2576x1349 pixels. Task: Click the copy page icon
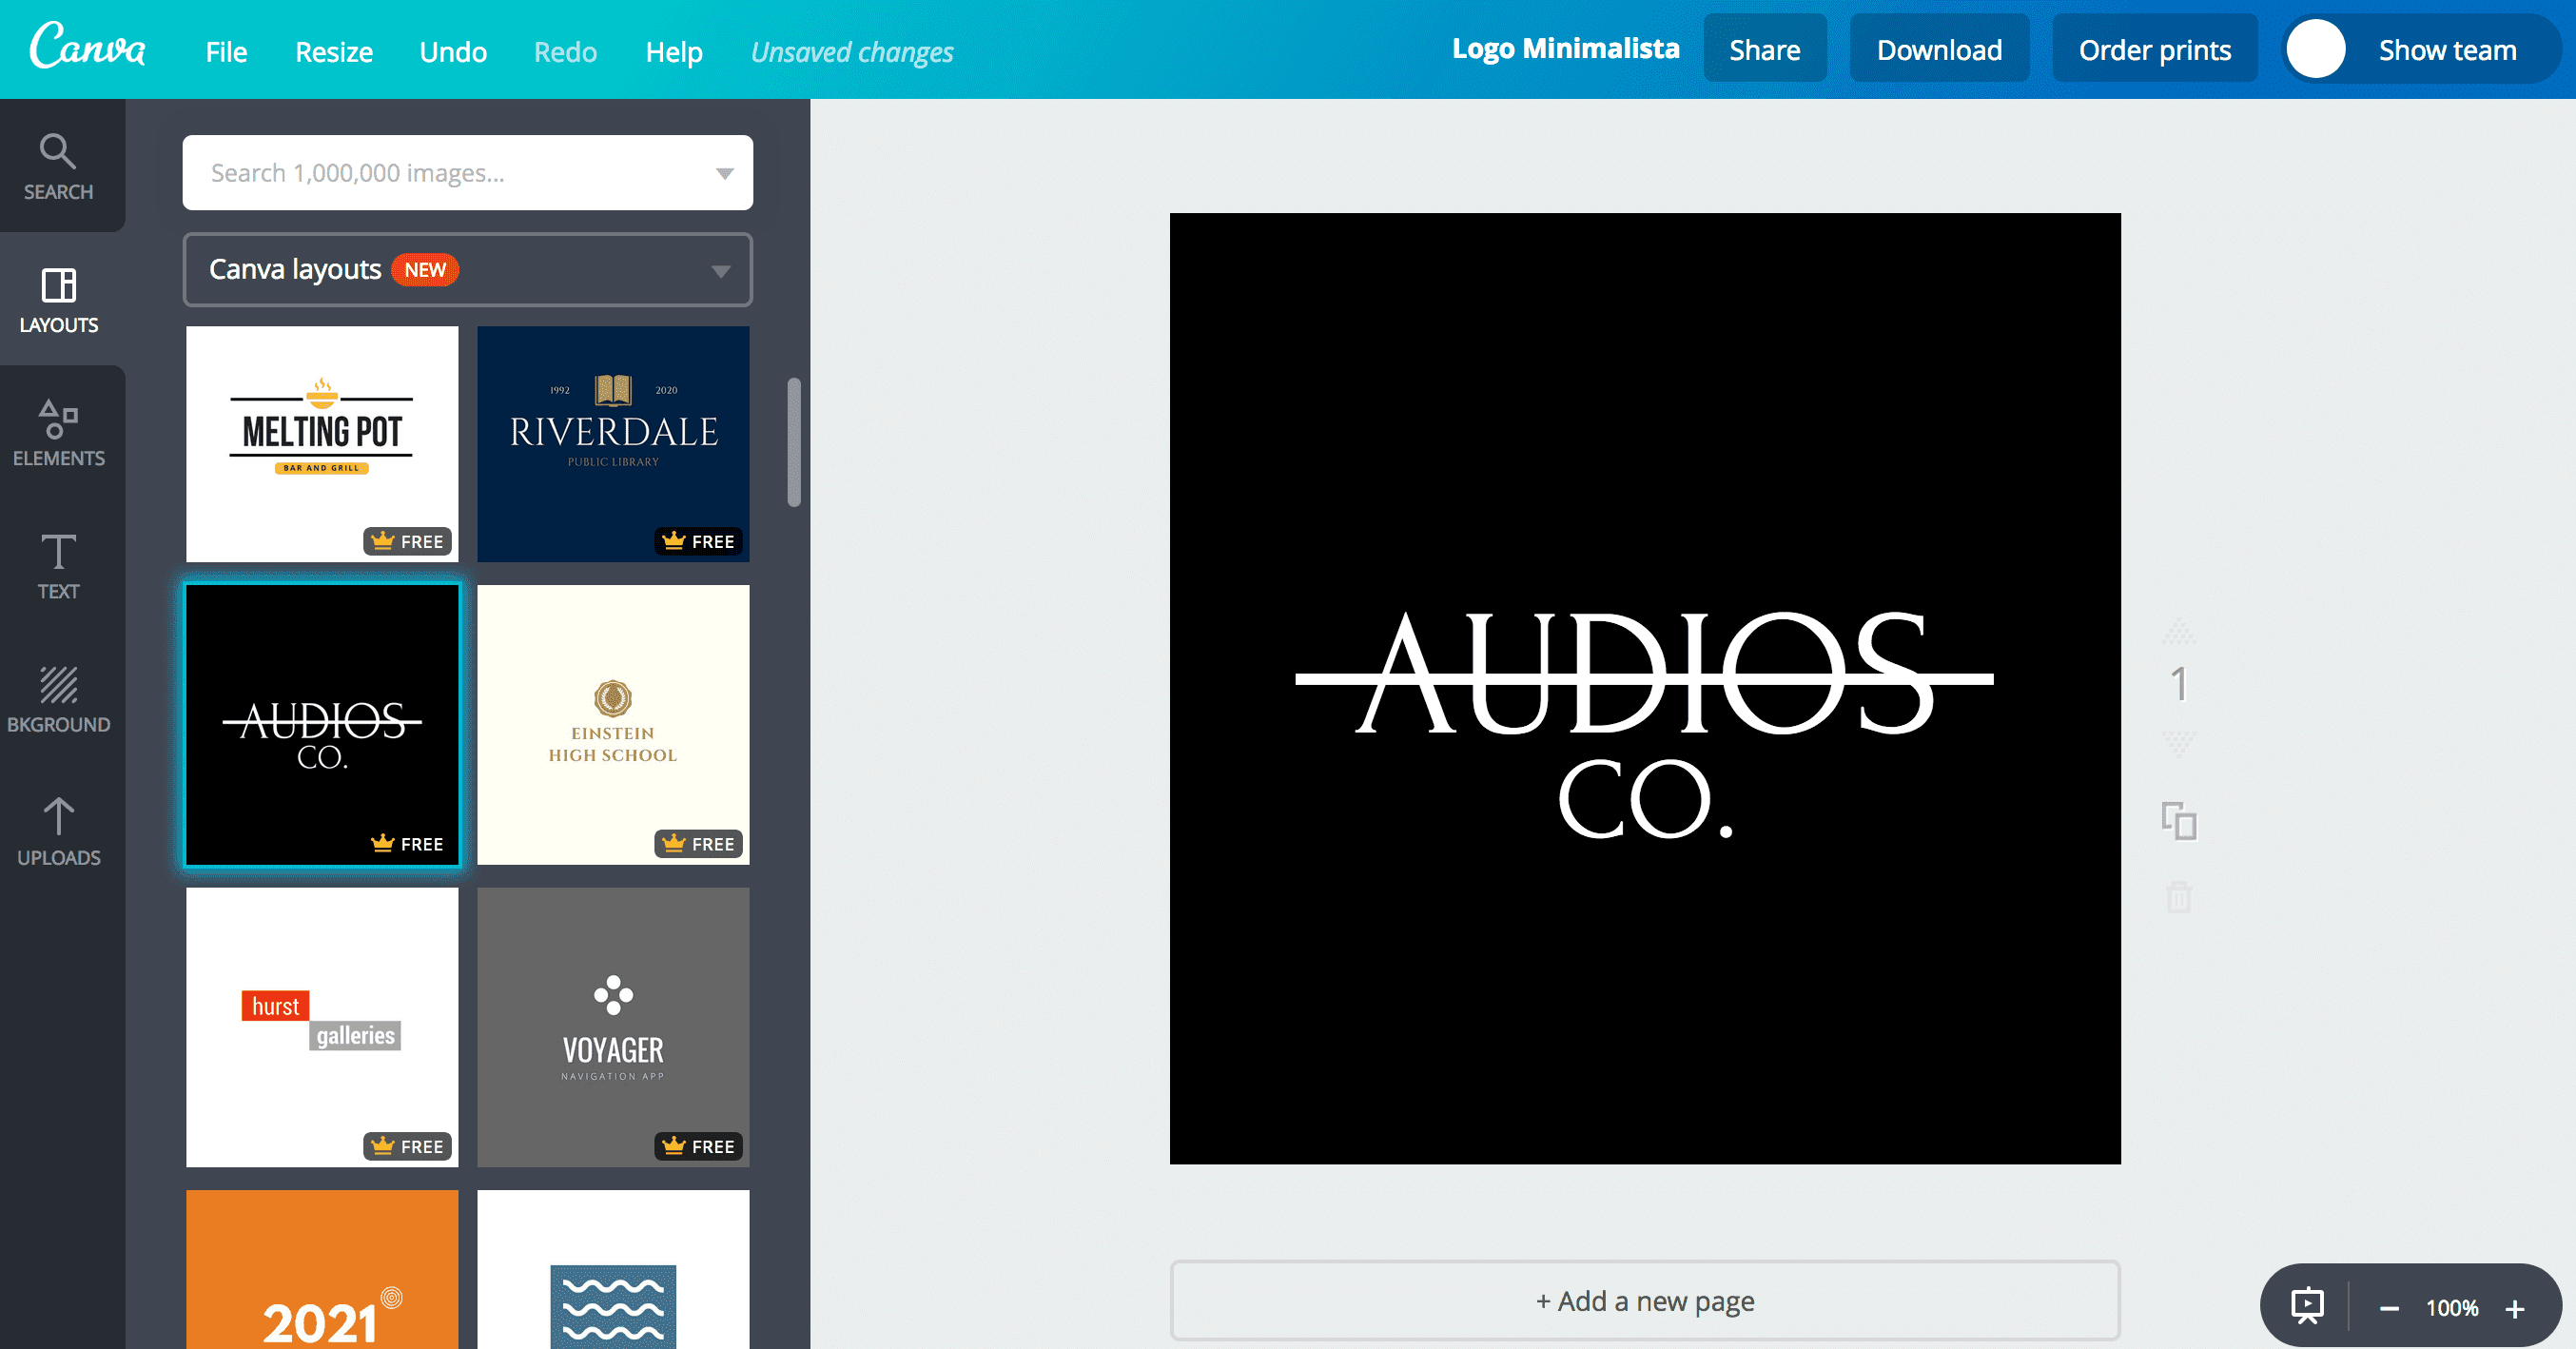(2179, 821)
